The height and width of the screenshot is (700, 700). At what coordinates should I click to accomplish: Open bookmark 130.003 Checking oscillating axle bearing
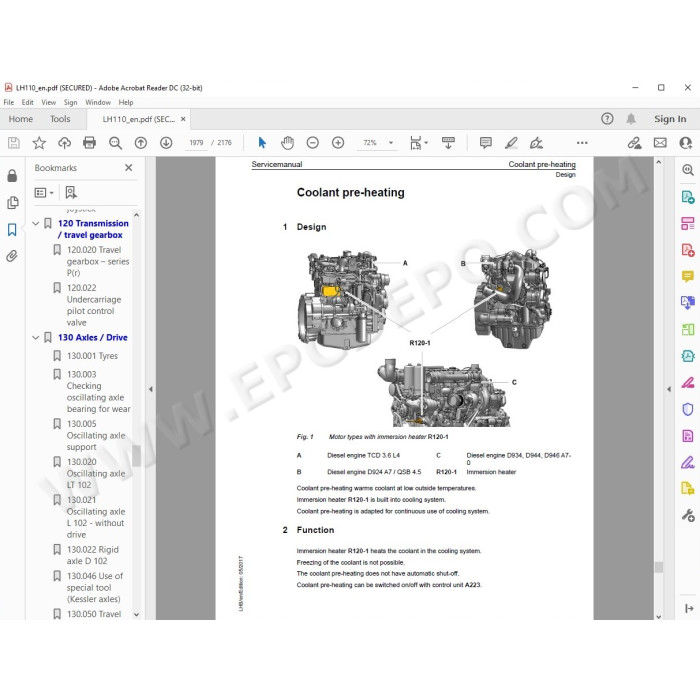(98, 392)
